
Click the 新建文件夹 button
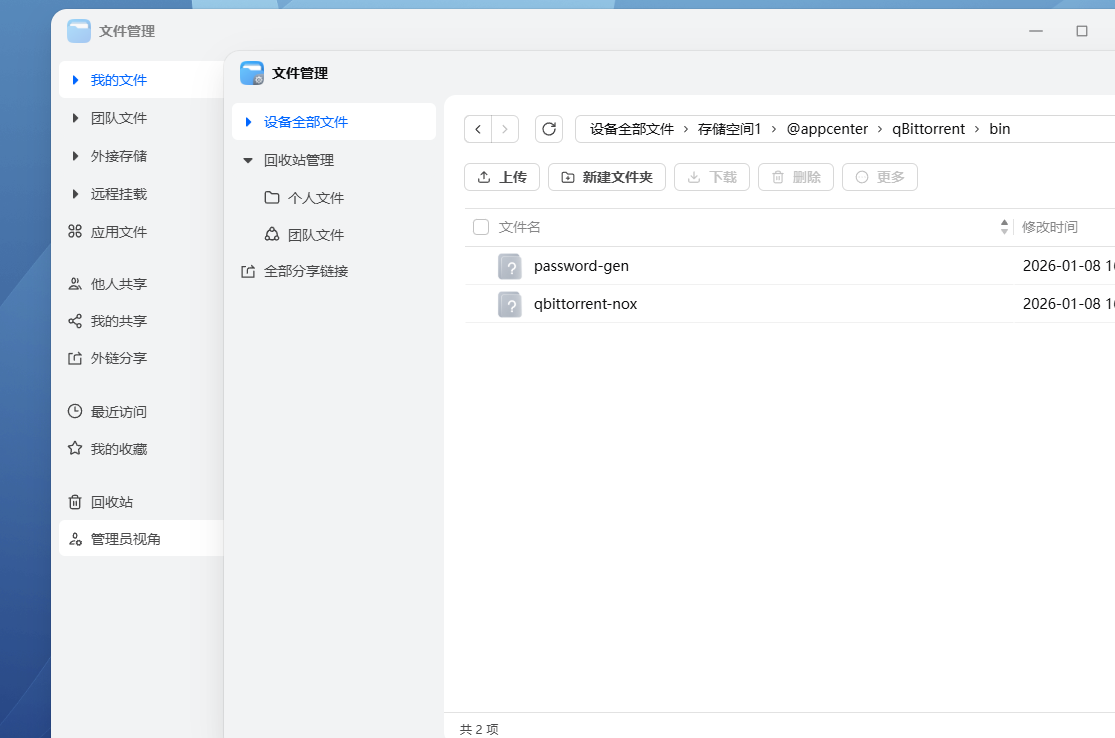click(x=606, y=176)
